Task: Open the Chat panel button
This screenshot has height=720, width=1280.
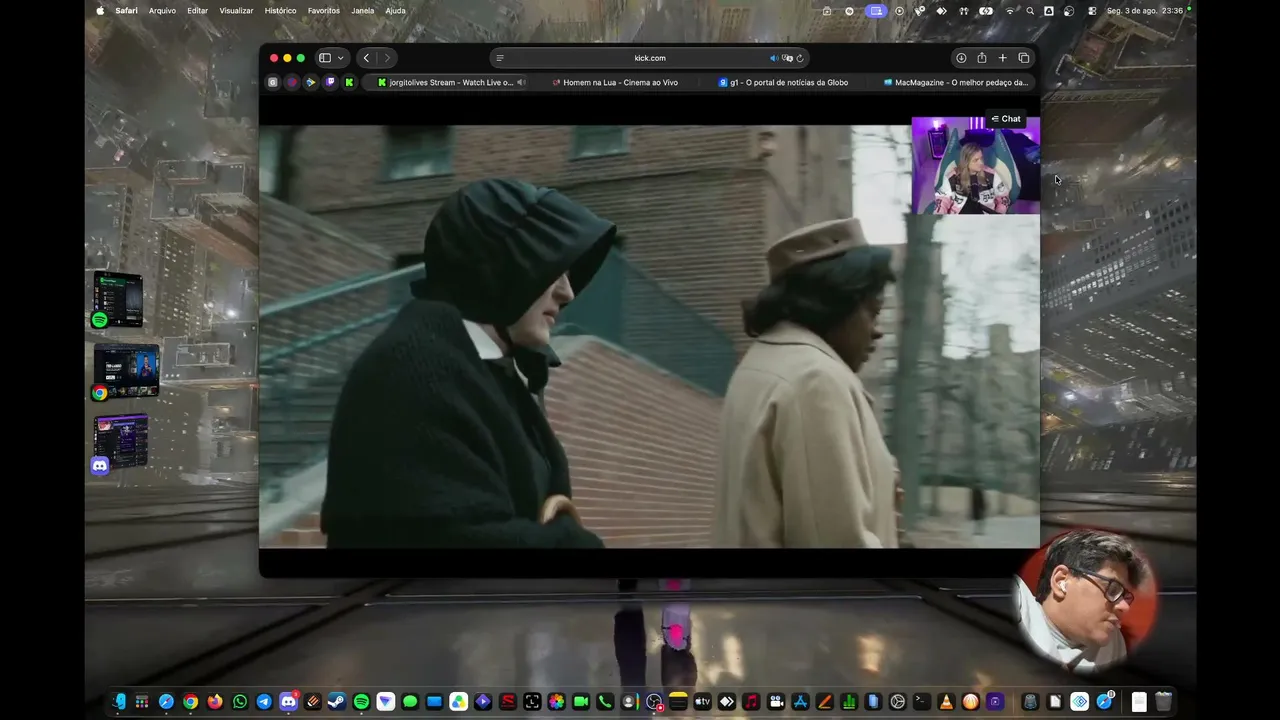Action: pyautogui.click(x=1006, y=119)
